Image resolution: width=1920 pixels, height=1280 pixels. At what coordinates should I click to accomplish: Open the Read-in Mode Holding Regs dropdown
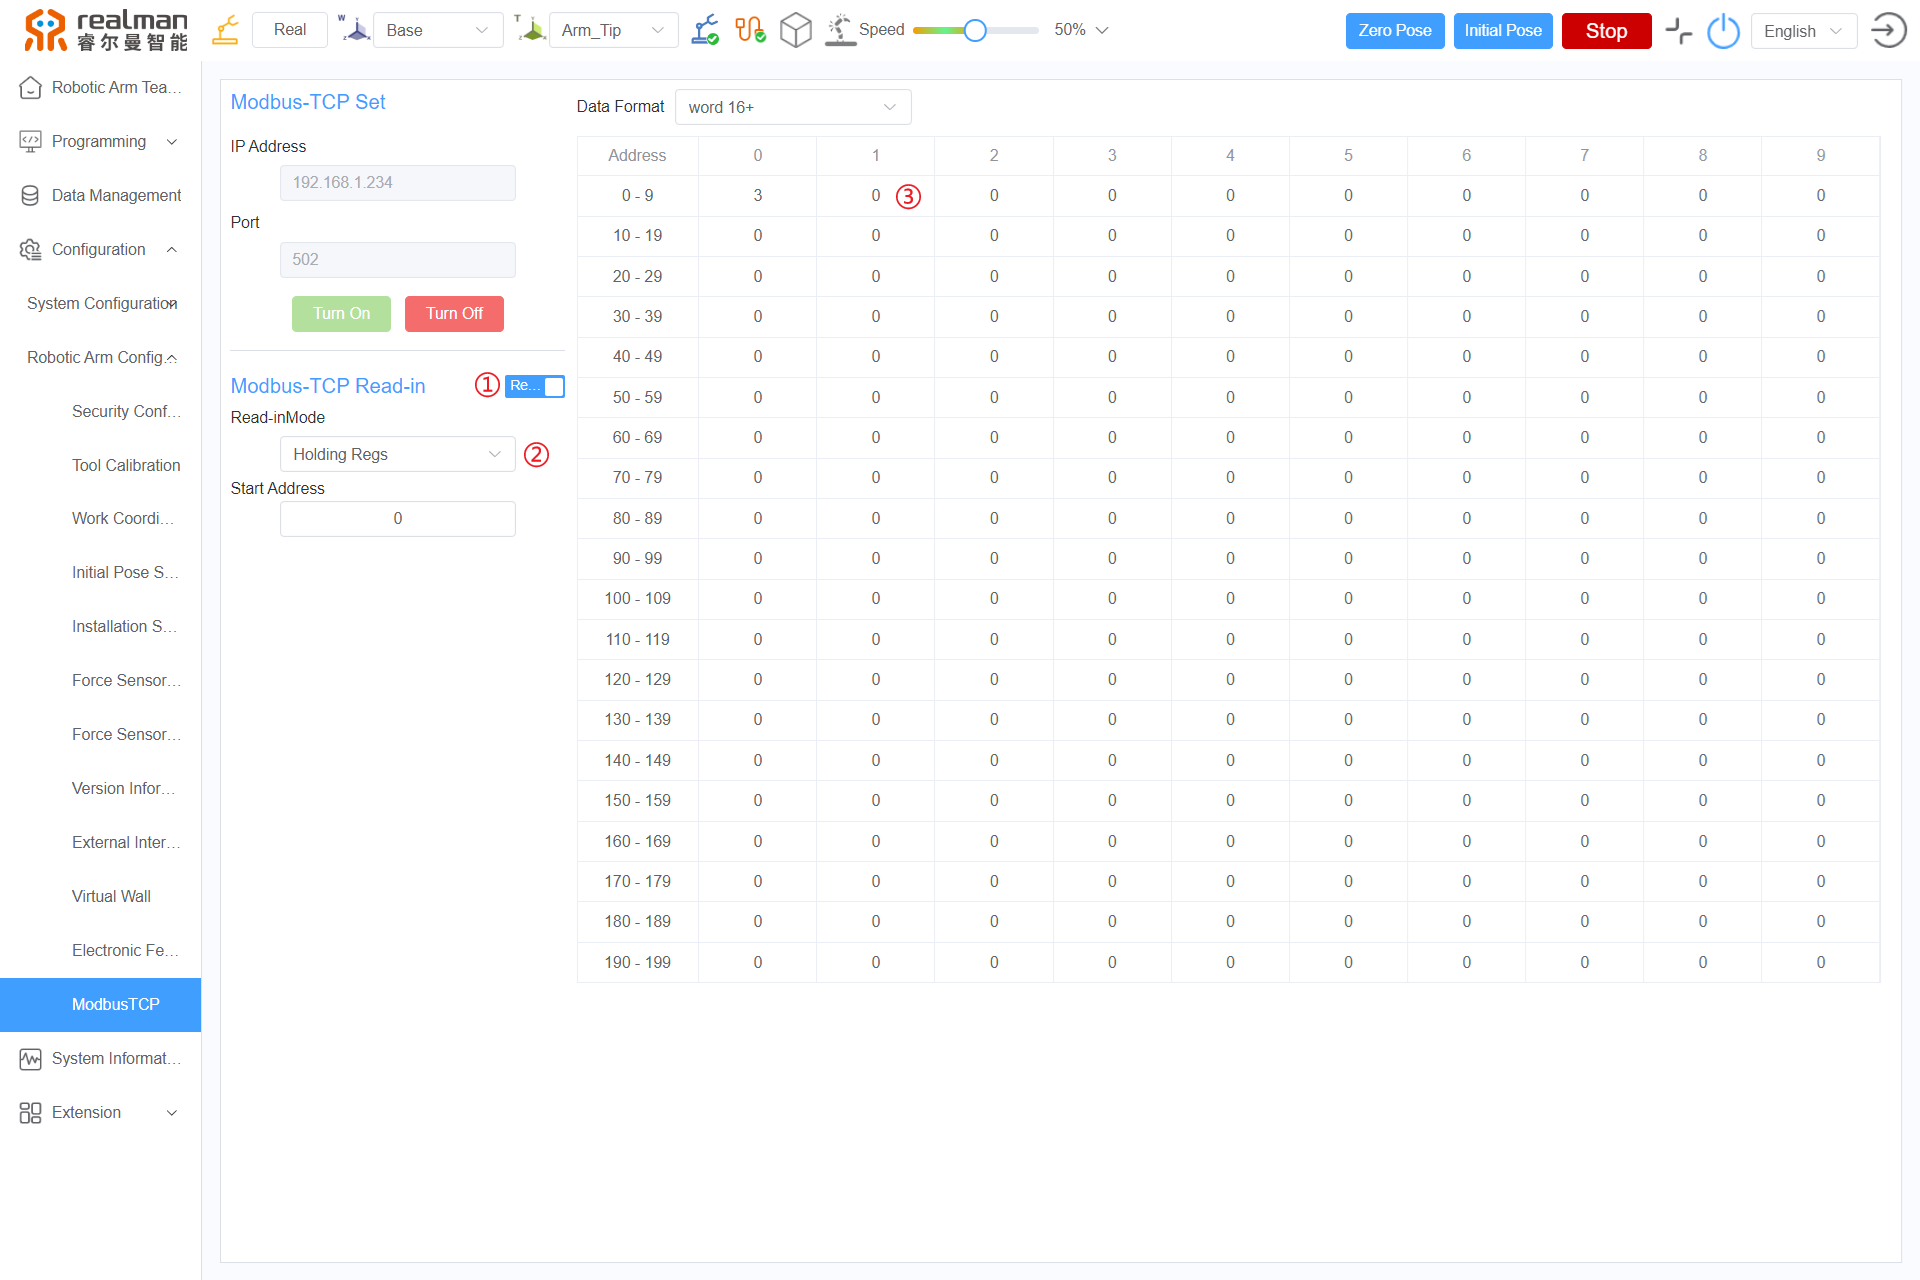(x=397, y=454)
